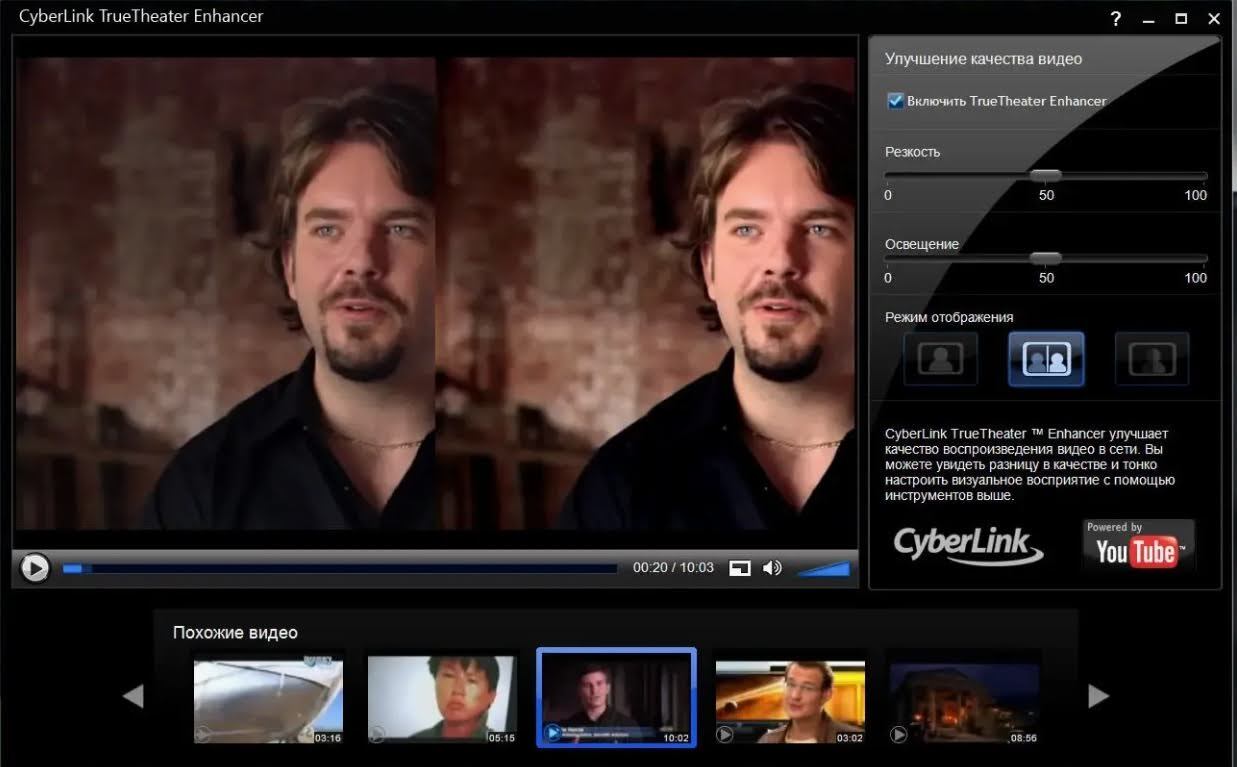
Task: Open the 08:56 night building video thumbnail
Action: [x=964, y=698]
